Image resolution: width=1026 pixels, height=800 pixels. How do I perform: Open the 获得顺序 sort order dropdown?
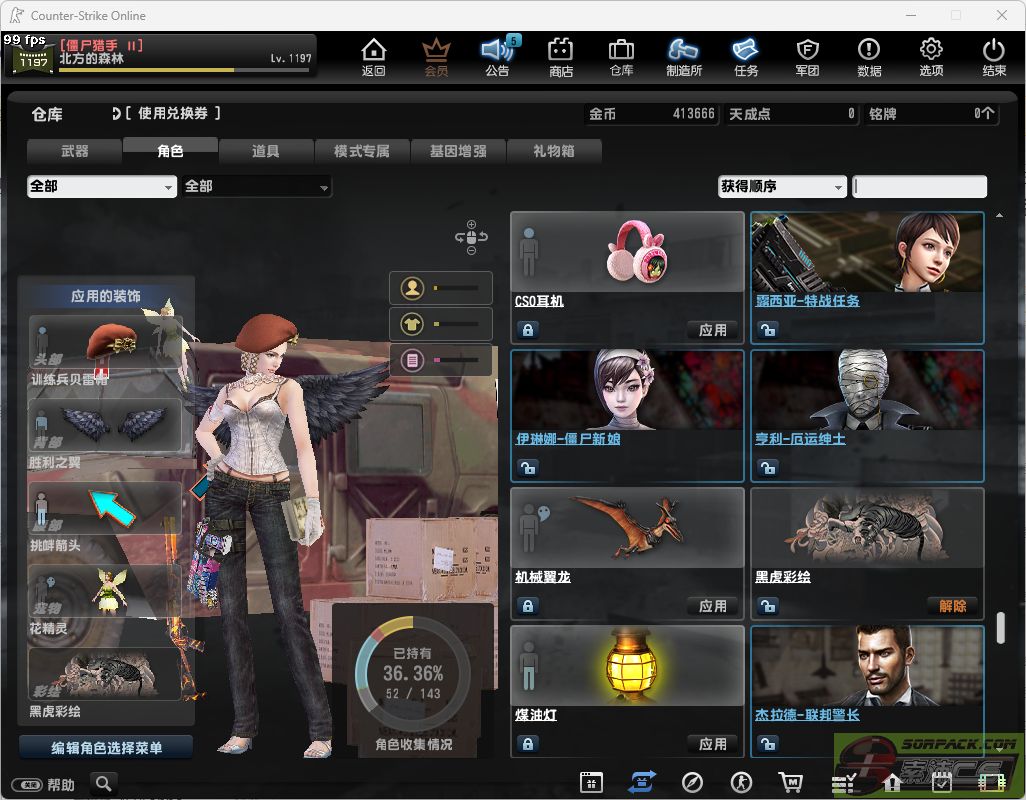click(782, 187)
